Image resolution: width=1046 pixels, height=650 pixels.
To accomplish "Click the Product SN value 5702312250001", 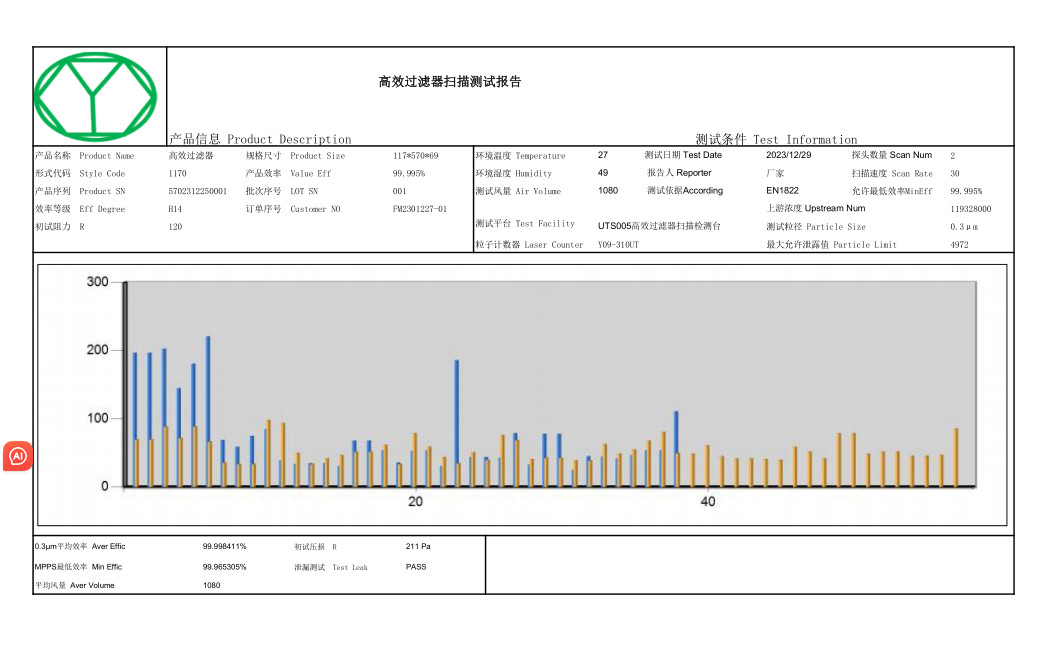I will [197, 191].
